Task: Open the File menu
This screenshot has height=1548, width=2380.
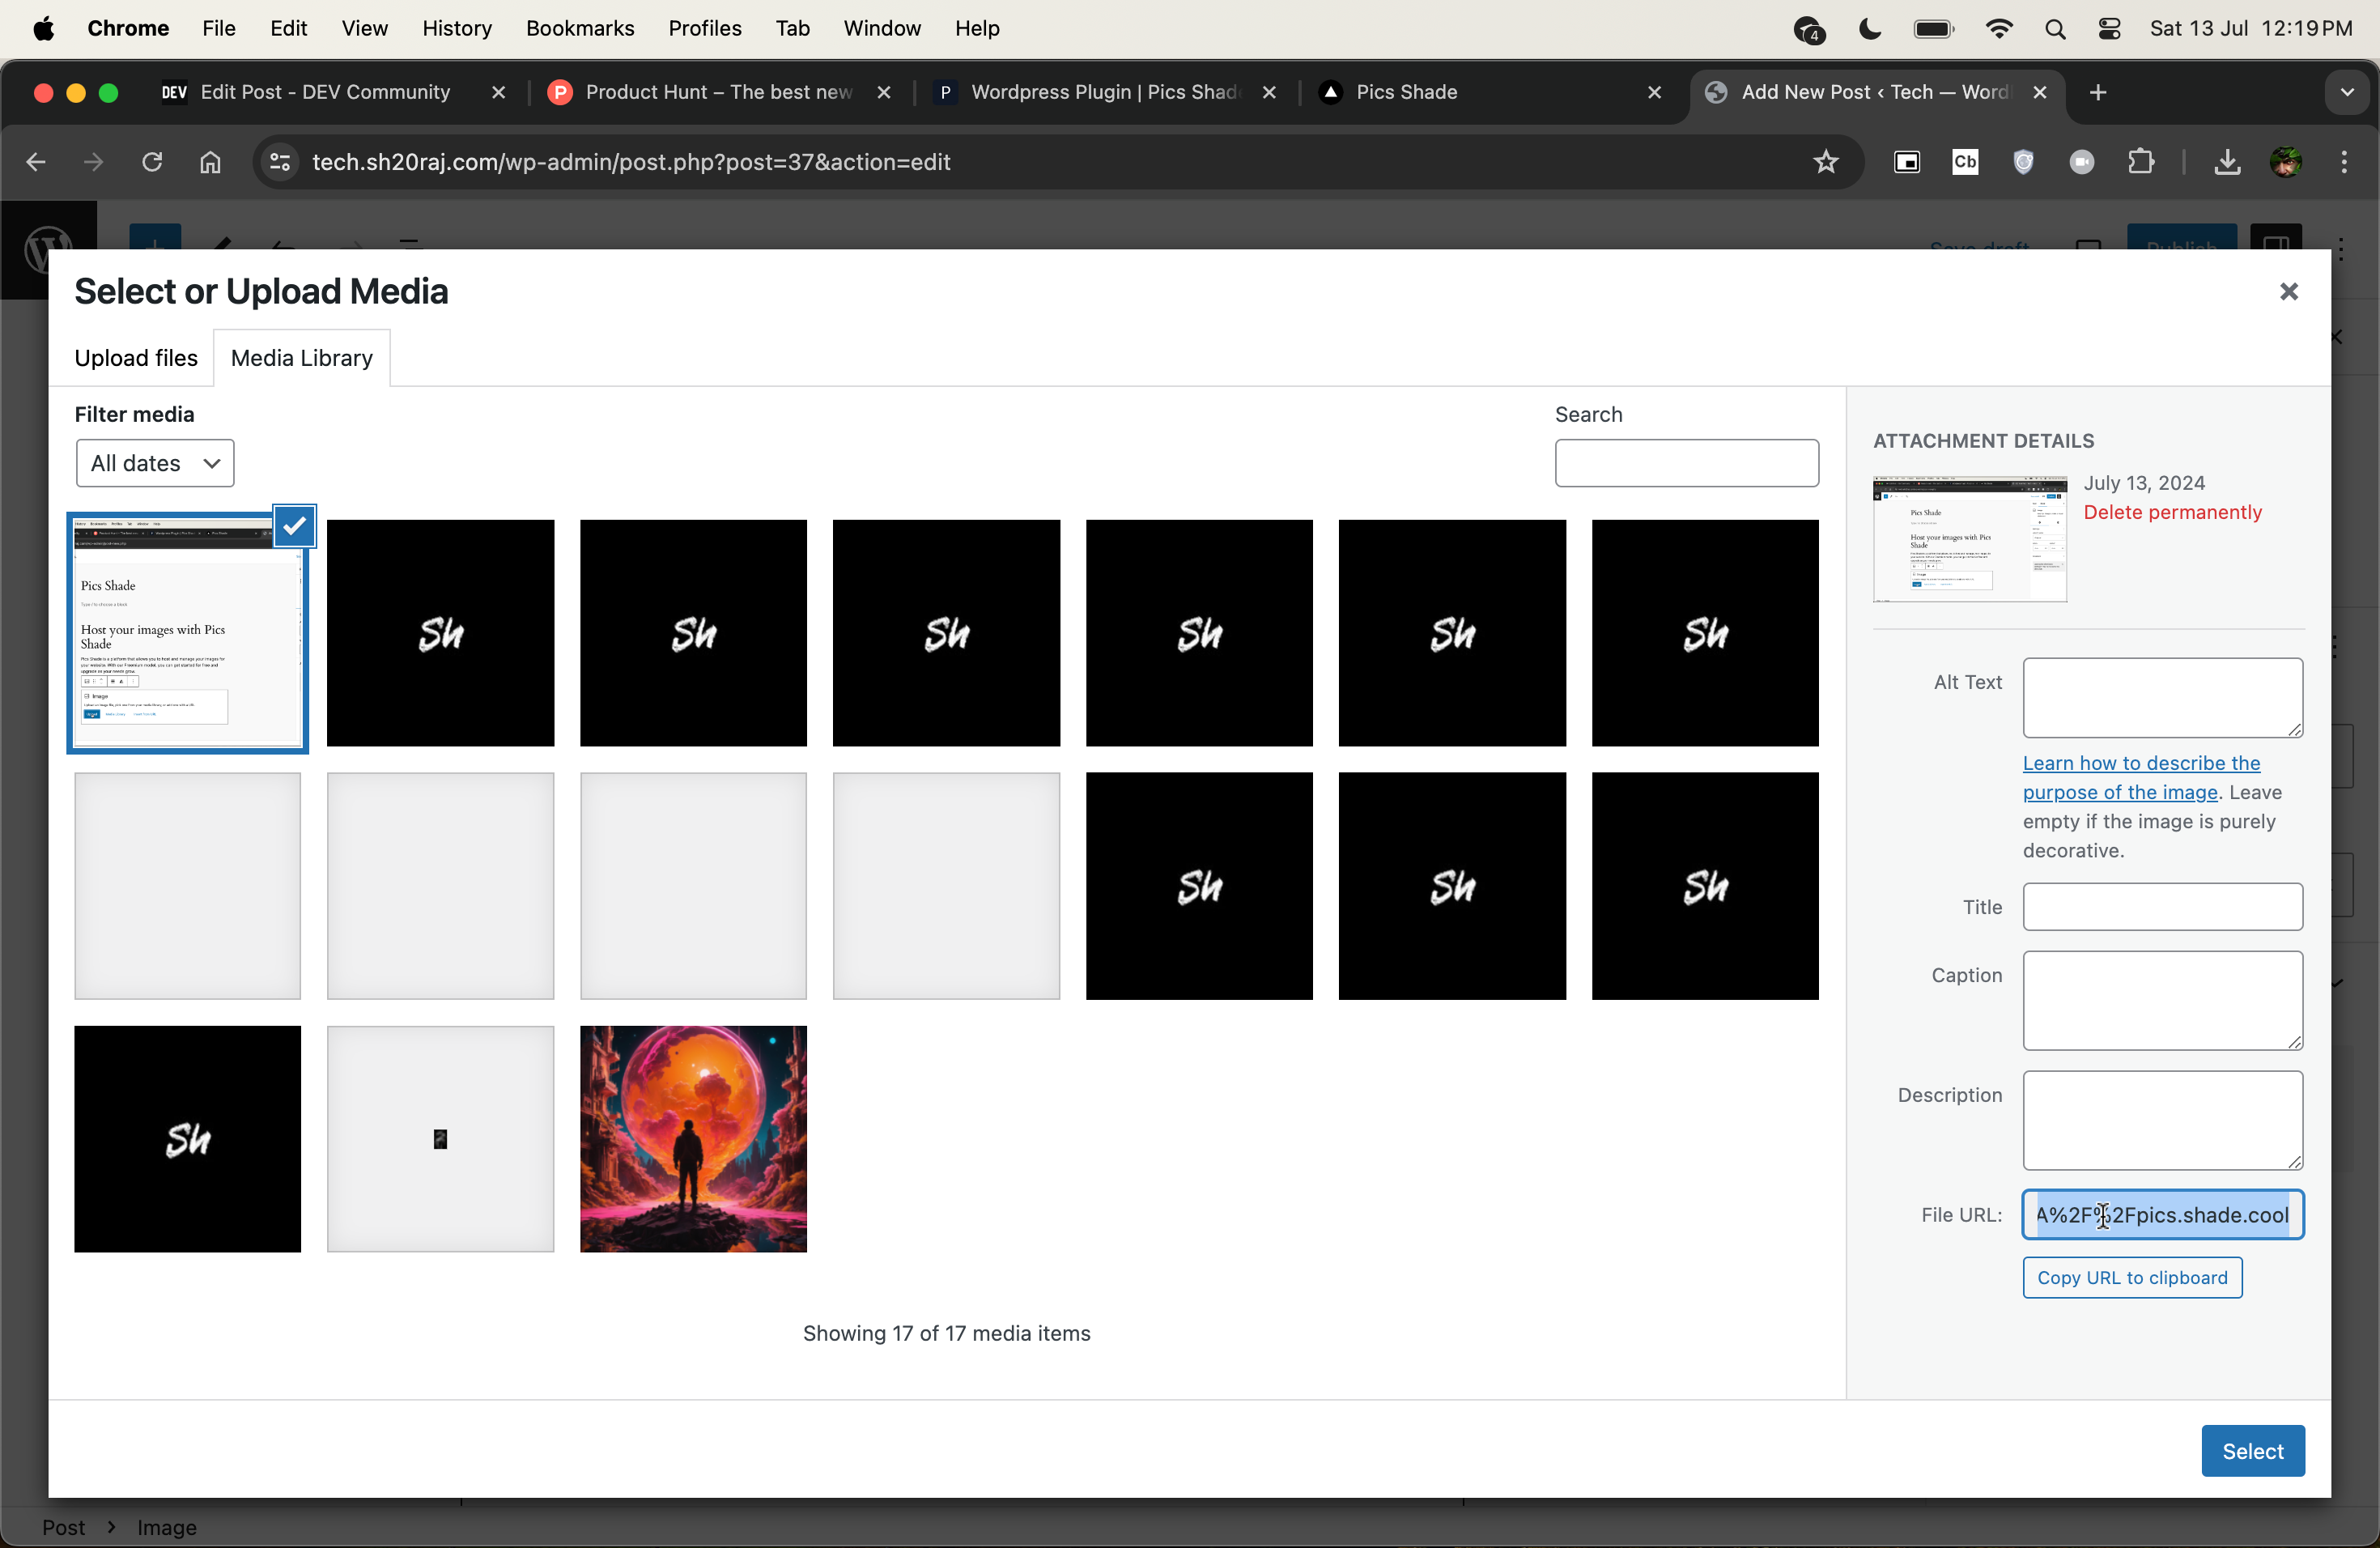Action: (218, 28)
